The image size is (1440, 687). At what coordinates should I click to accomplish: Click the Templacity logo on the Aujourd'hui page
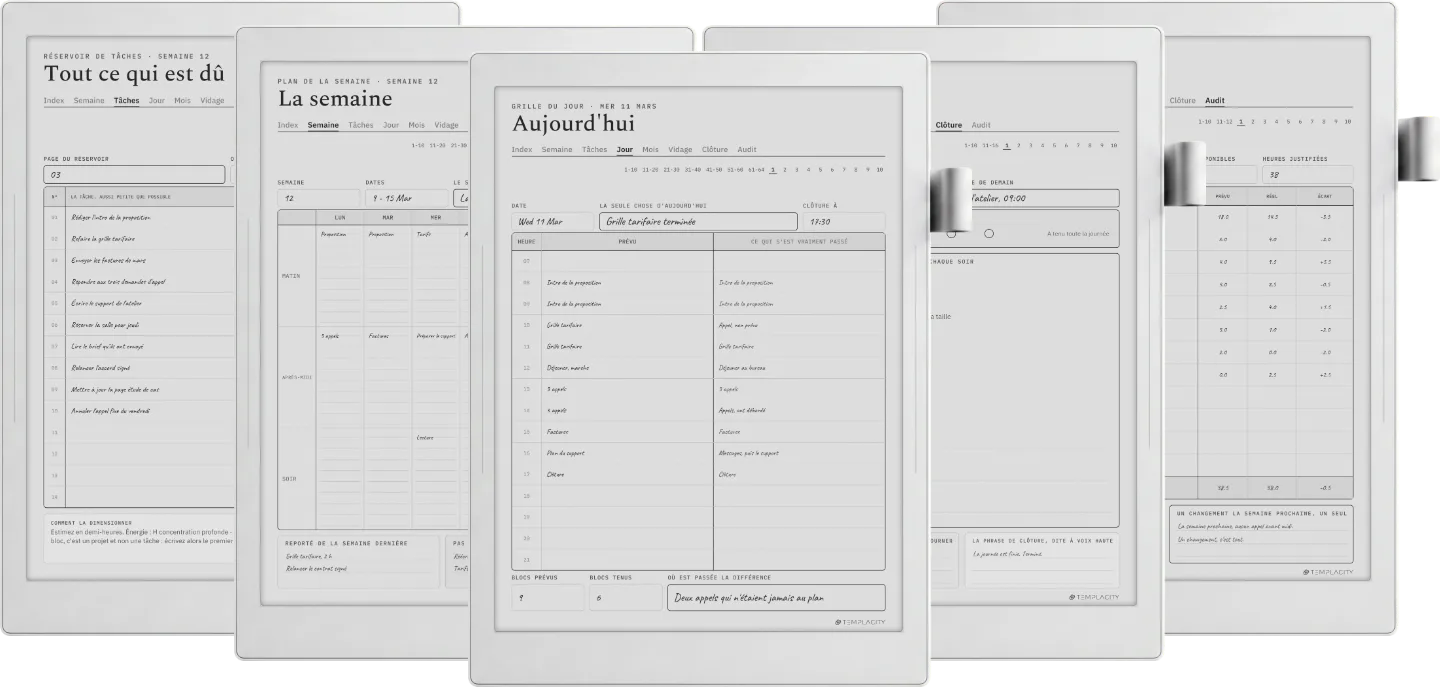click(x=860, y=622)
